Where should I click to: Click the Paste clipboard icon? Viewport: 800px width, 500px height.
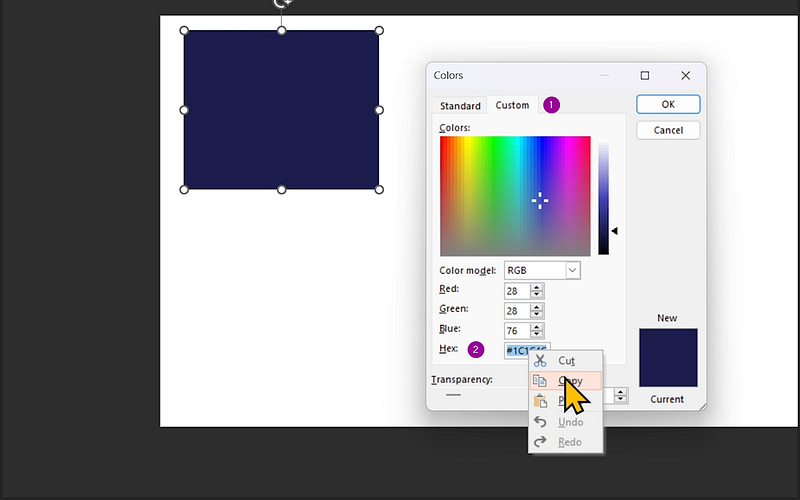(540, 401)
